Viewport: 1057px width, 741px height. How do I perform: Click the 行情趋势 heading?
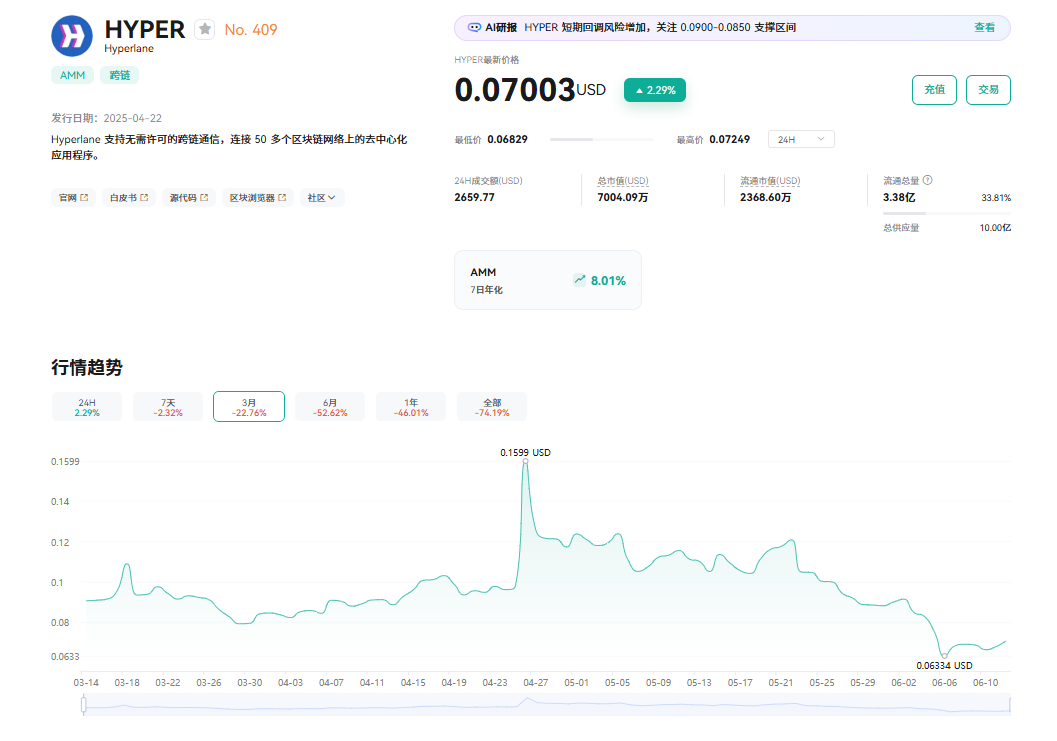pyautogui.click(x=87, y=367)
